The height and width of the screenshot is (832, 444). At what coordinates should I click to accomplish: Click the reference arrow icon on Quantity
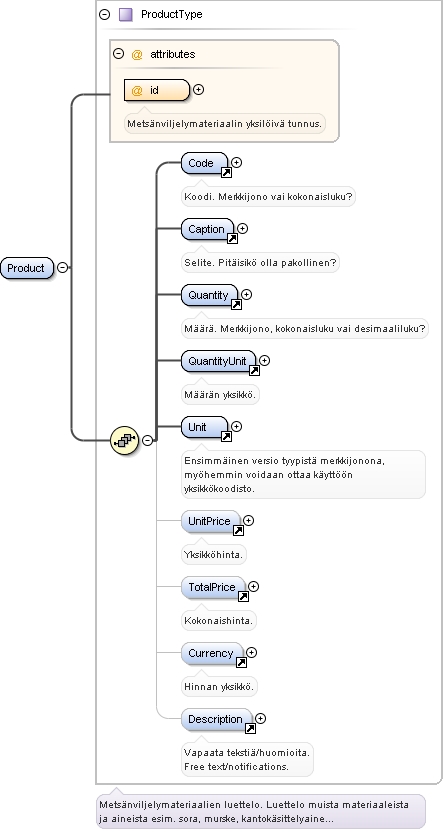(x=237, y=305)
